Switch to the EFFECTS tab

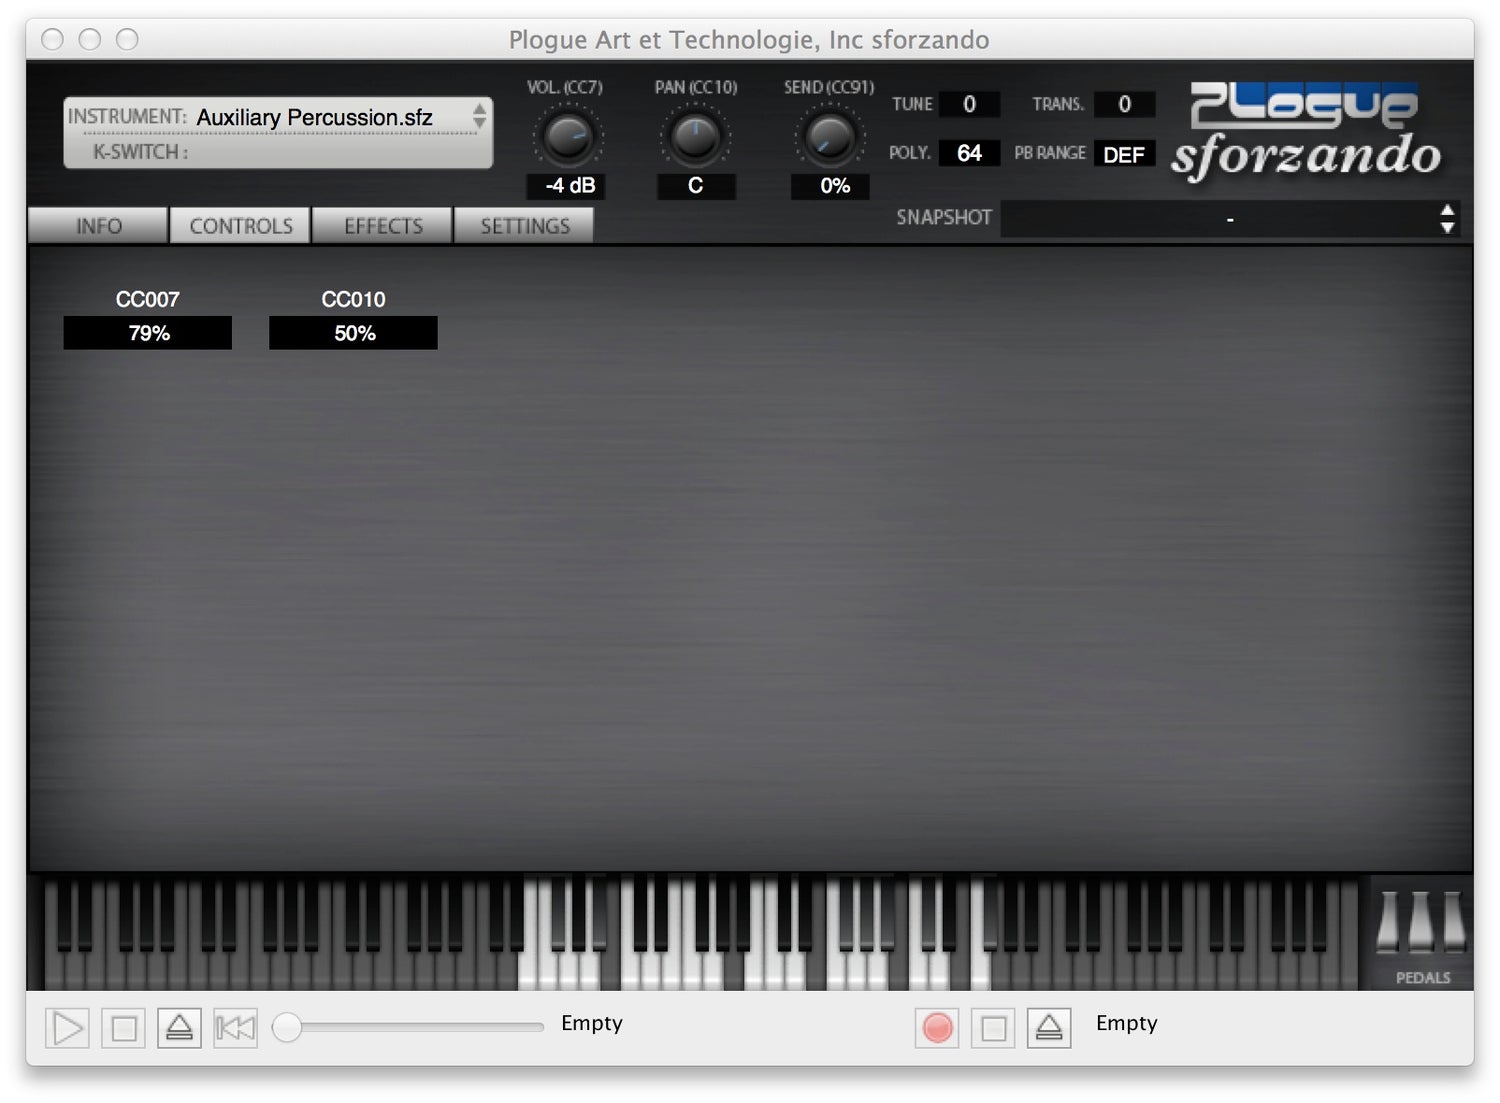[382, 225]
